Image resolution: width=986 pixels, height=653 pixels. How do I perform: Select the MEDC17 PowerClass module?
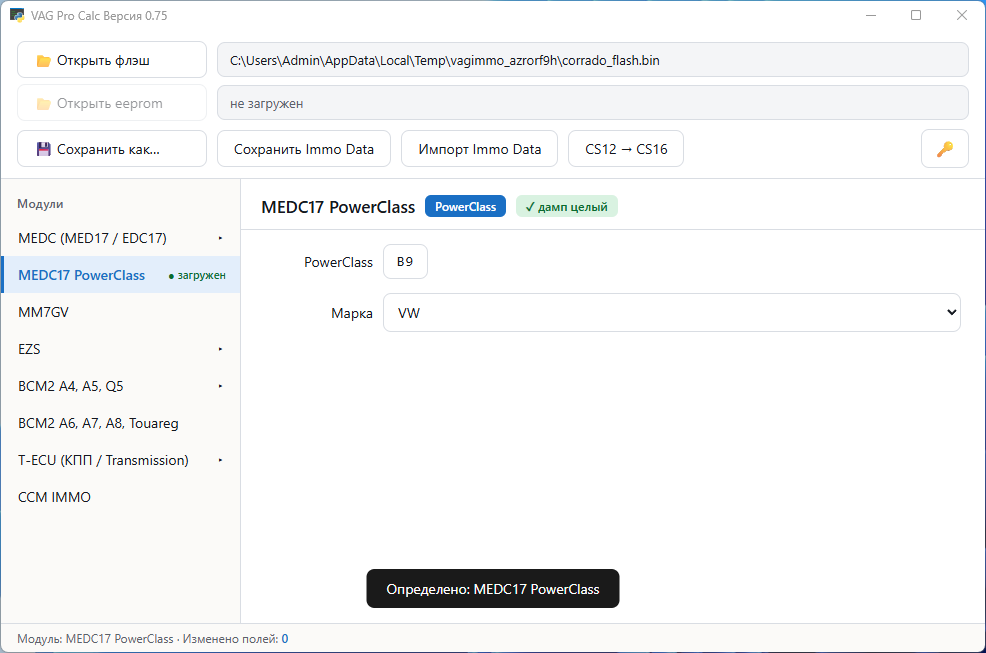pos(121,275)
